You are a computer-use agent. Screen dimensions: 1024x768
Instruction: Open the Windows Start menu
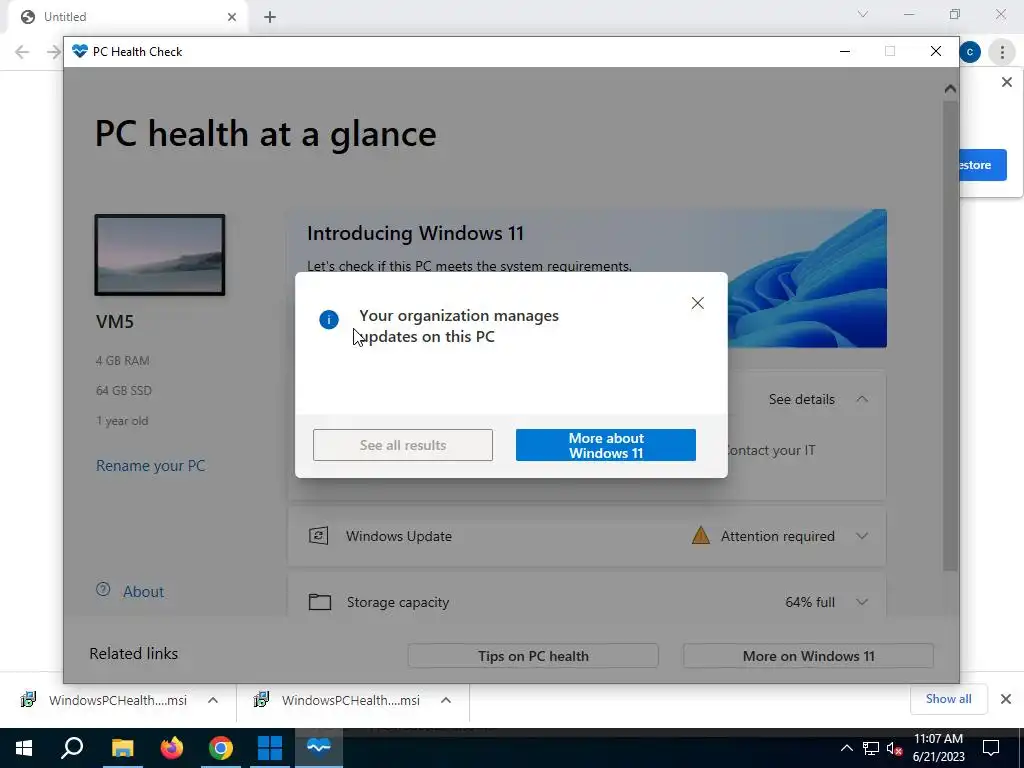click(x=24, y=748)
